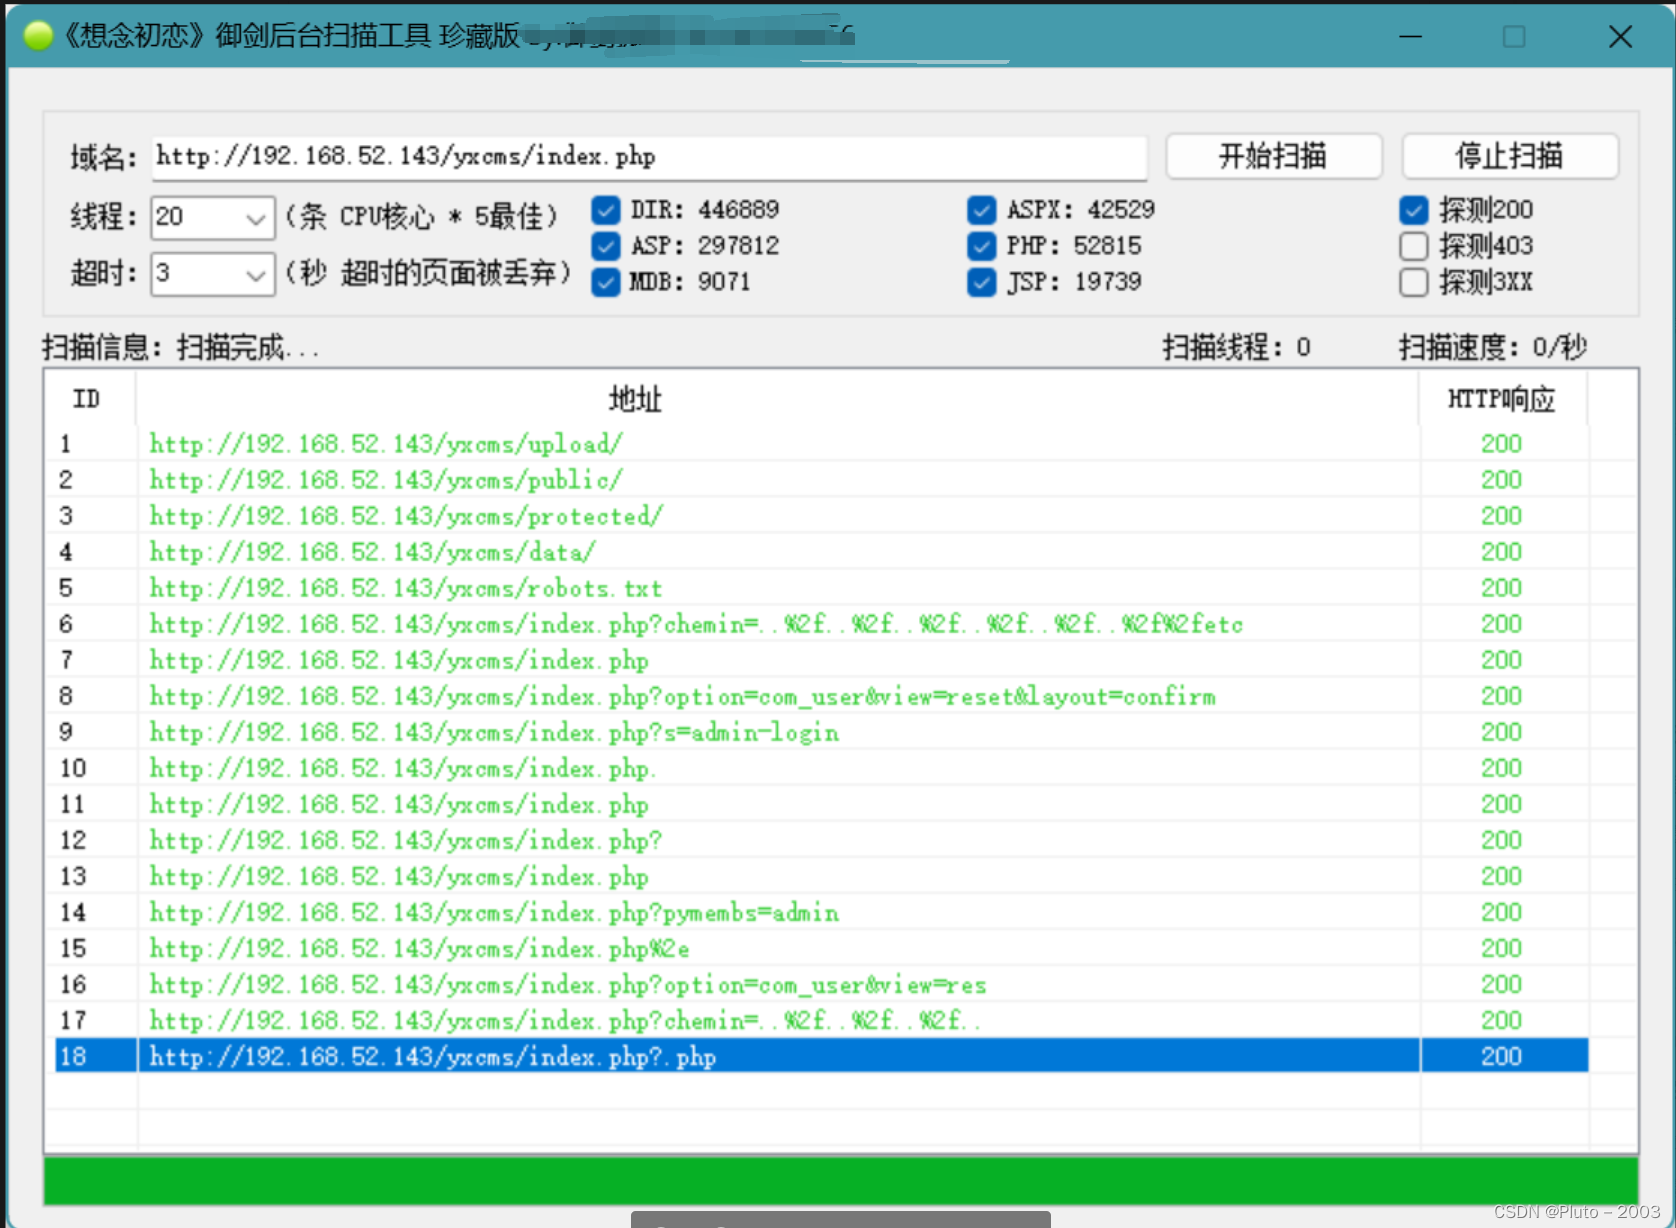Select row with yxcms/upload/ URL
Viewport: 1676px width, 1228px height.
coord(821,443)
